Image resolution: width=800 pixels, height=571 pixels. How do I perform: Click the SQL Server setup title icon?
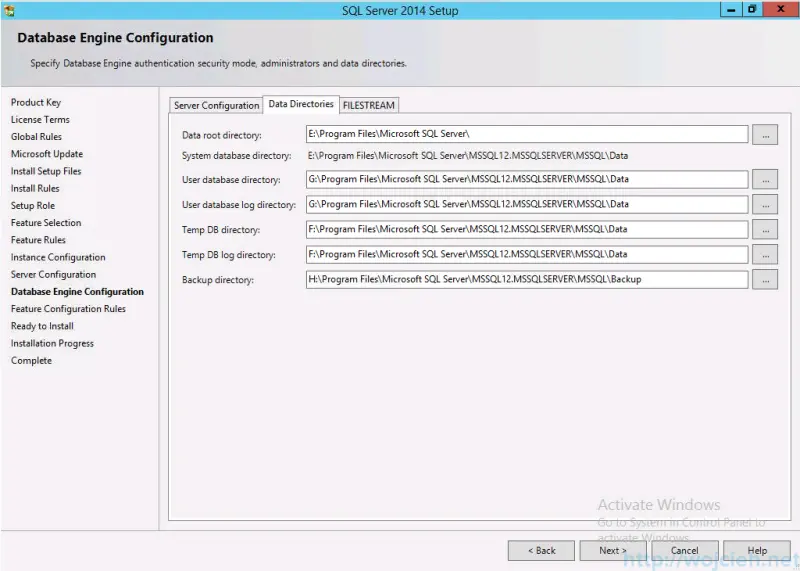[x=9, y=10]
